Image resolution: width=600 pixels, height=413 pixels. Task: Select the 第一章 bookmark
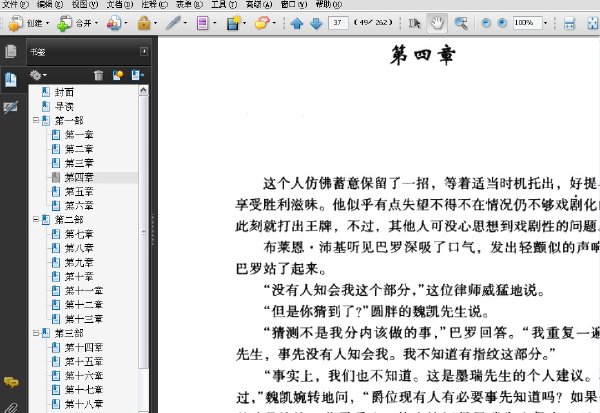pos(79,135)
